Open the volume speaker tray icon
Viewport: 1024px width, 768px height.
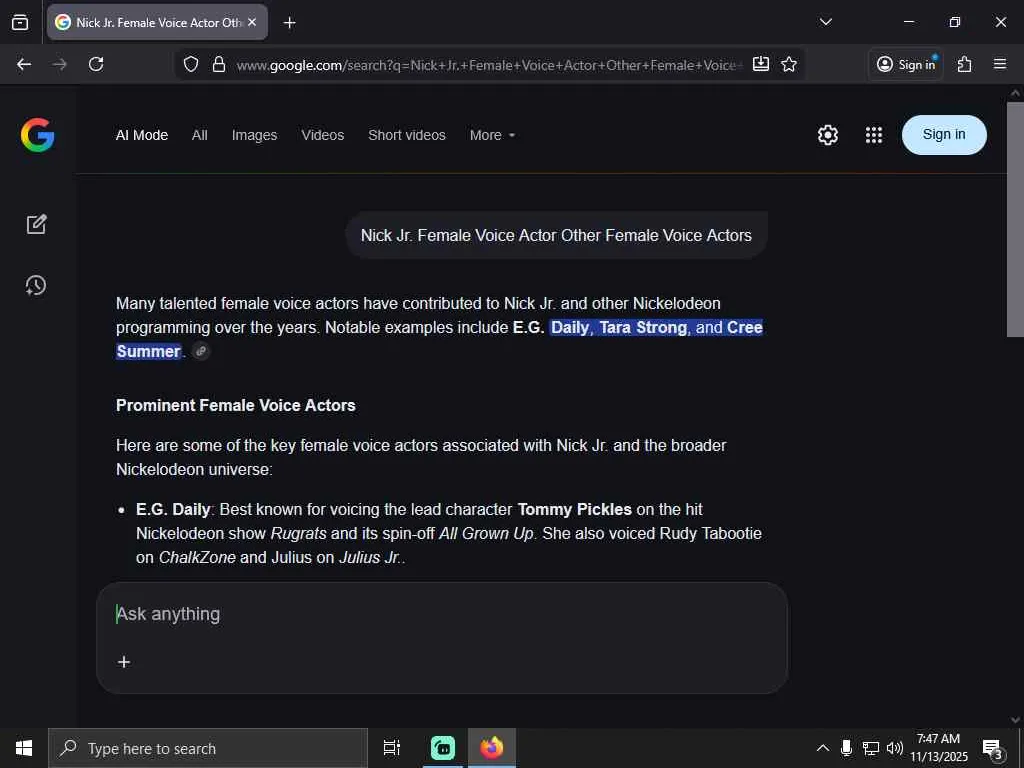pos(895,748)
